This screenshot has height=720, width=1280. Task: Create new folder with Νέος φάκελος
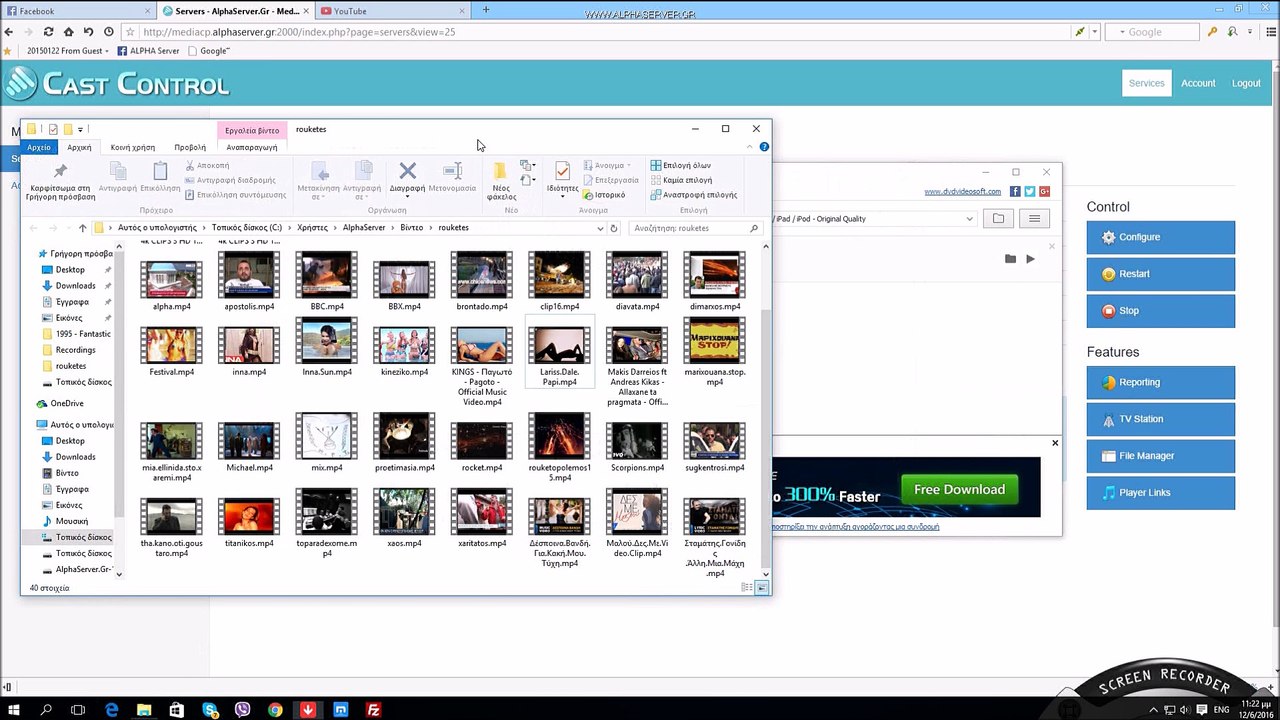click(501, 180)
